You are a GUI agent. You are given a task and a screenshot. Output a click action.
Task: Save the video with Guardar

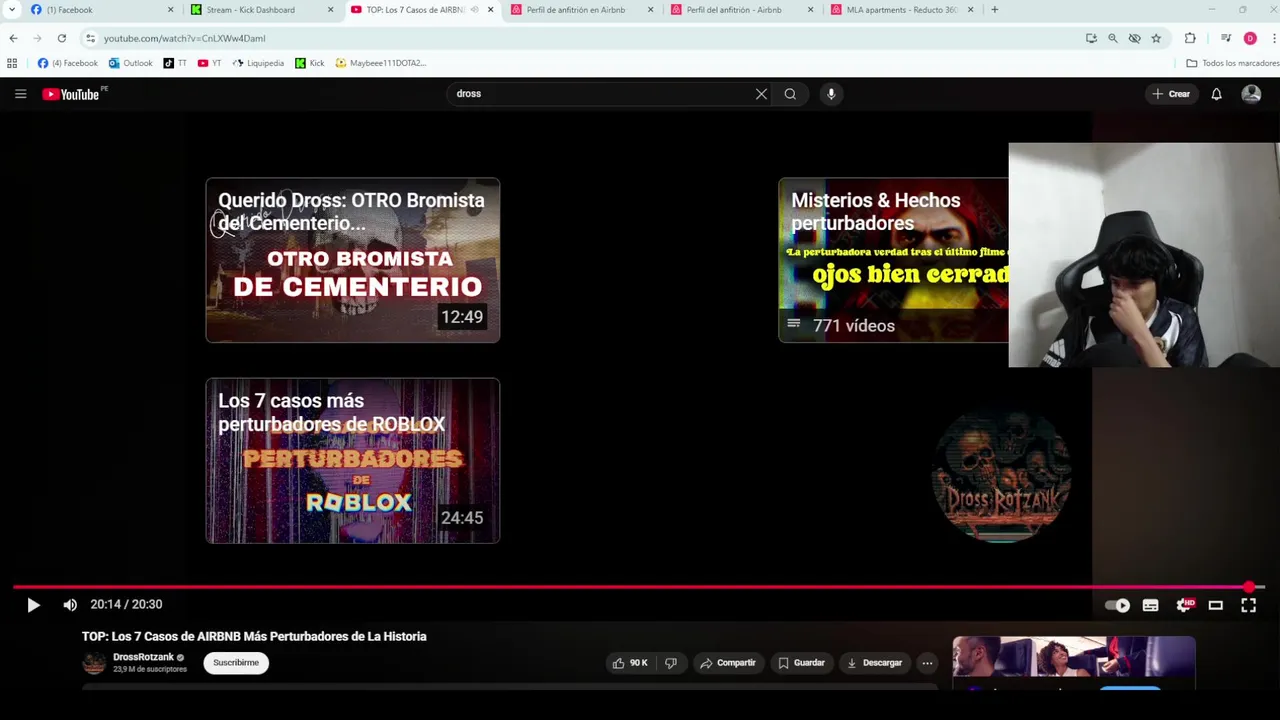coord(801,663)
